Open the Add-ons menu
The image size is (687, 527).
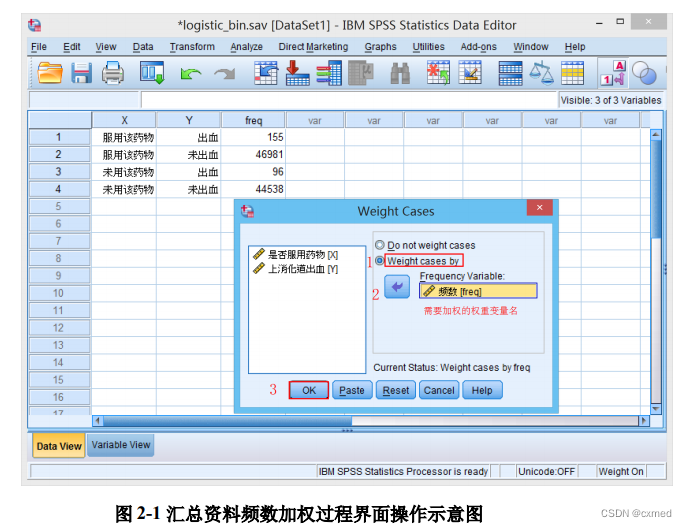pyautogui.click(x=478, y=47)
